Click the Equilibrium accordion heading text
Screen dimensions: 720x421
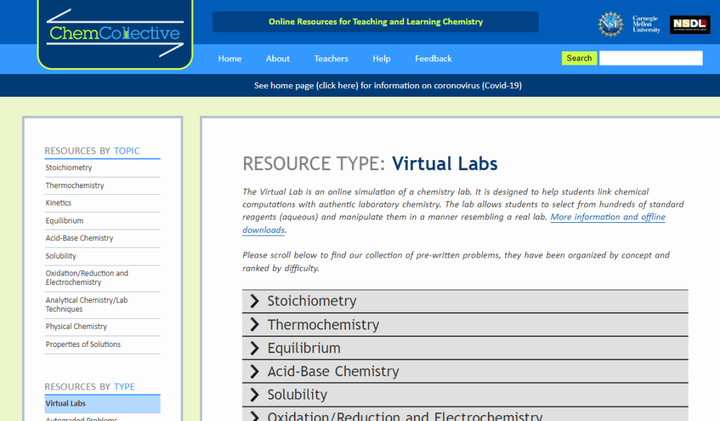(x=304, y=348)
